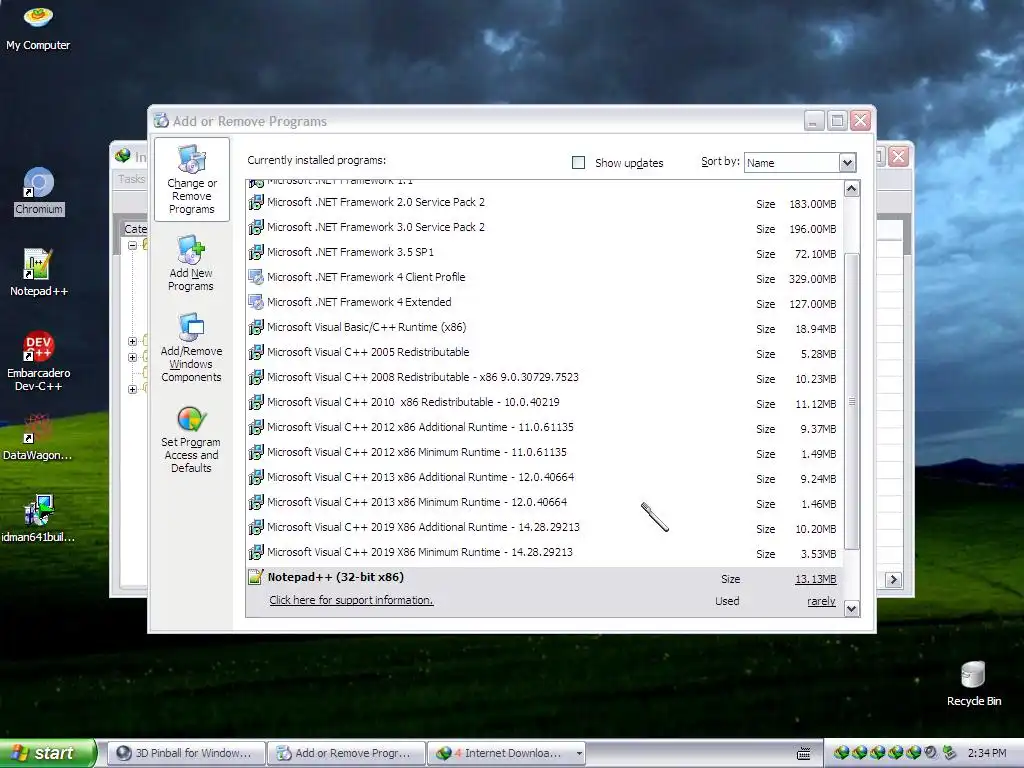Select Visual C++ 2012 x86 Minimum Runtime
This screenshot has width=1024, height=768.
[x=545, y=453]
